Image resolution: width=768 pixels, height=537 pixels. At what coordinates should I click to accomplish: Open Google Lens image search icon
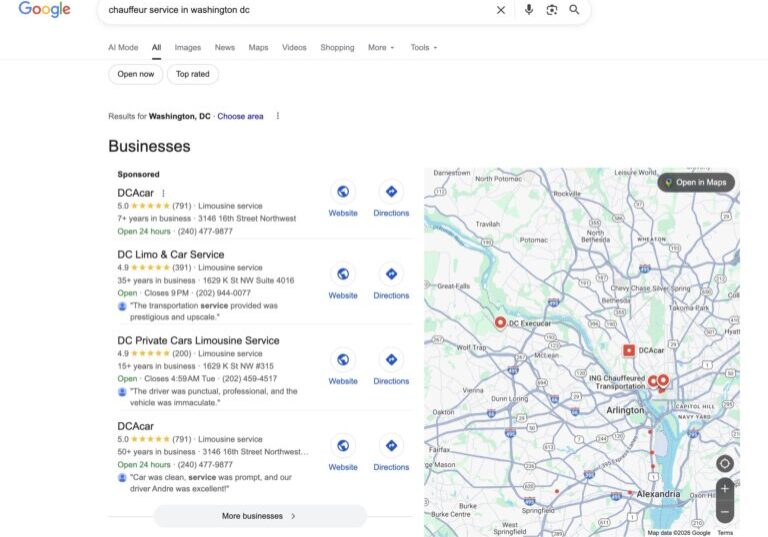(552, 10)
